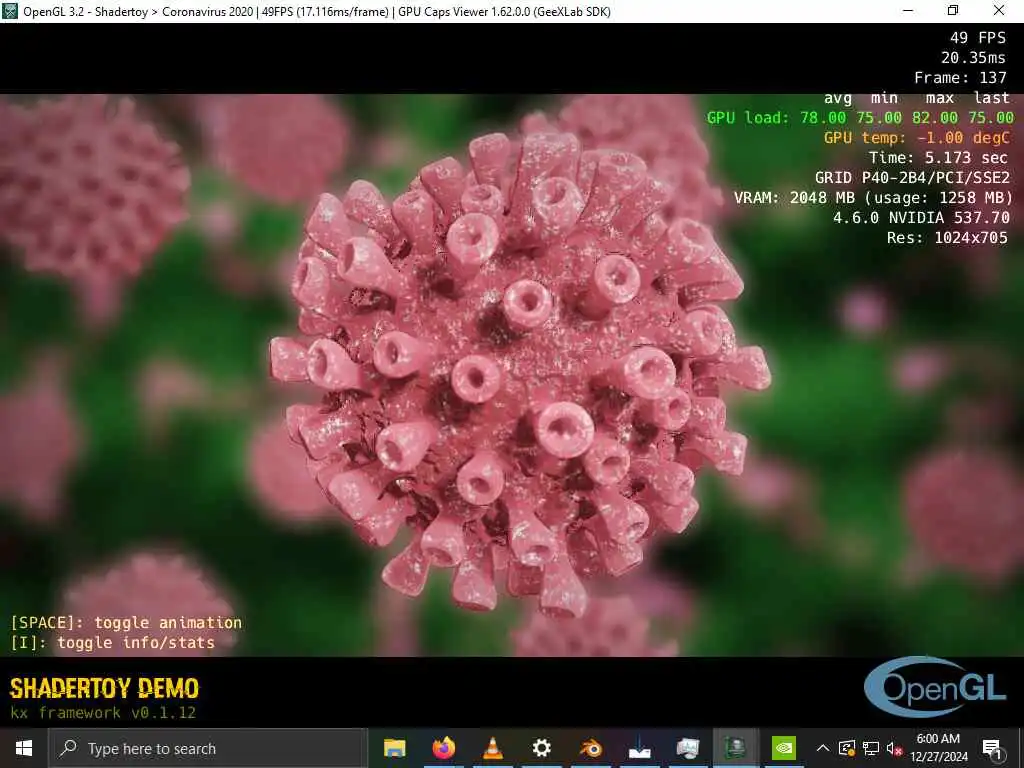The image size is (1024, 768).
Task: Click the OpenGL logo
Action: 935,687
